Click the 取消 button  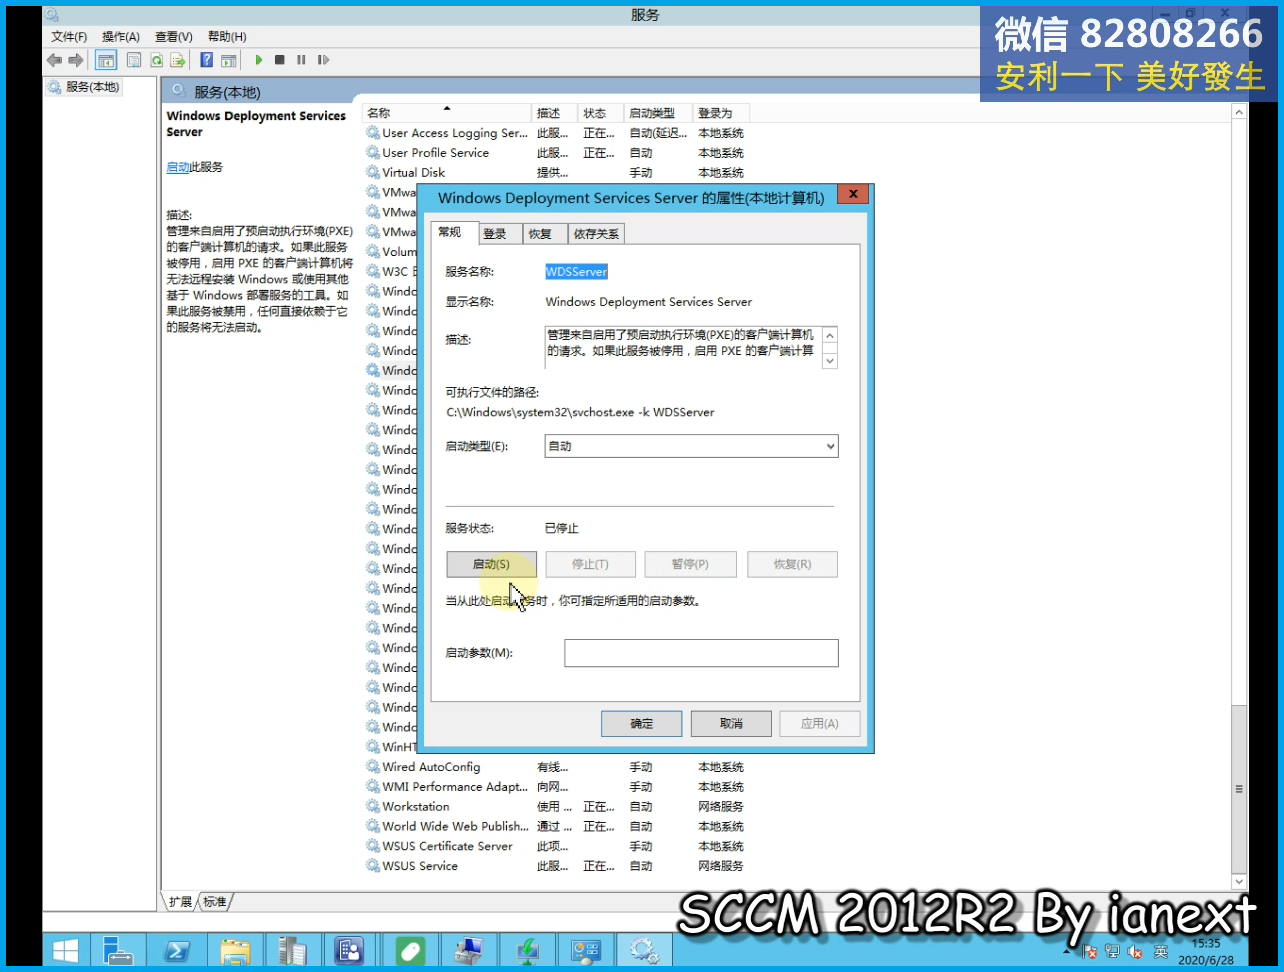[x=731, y=724]
